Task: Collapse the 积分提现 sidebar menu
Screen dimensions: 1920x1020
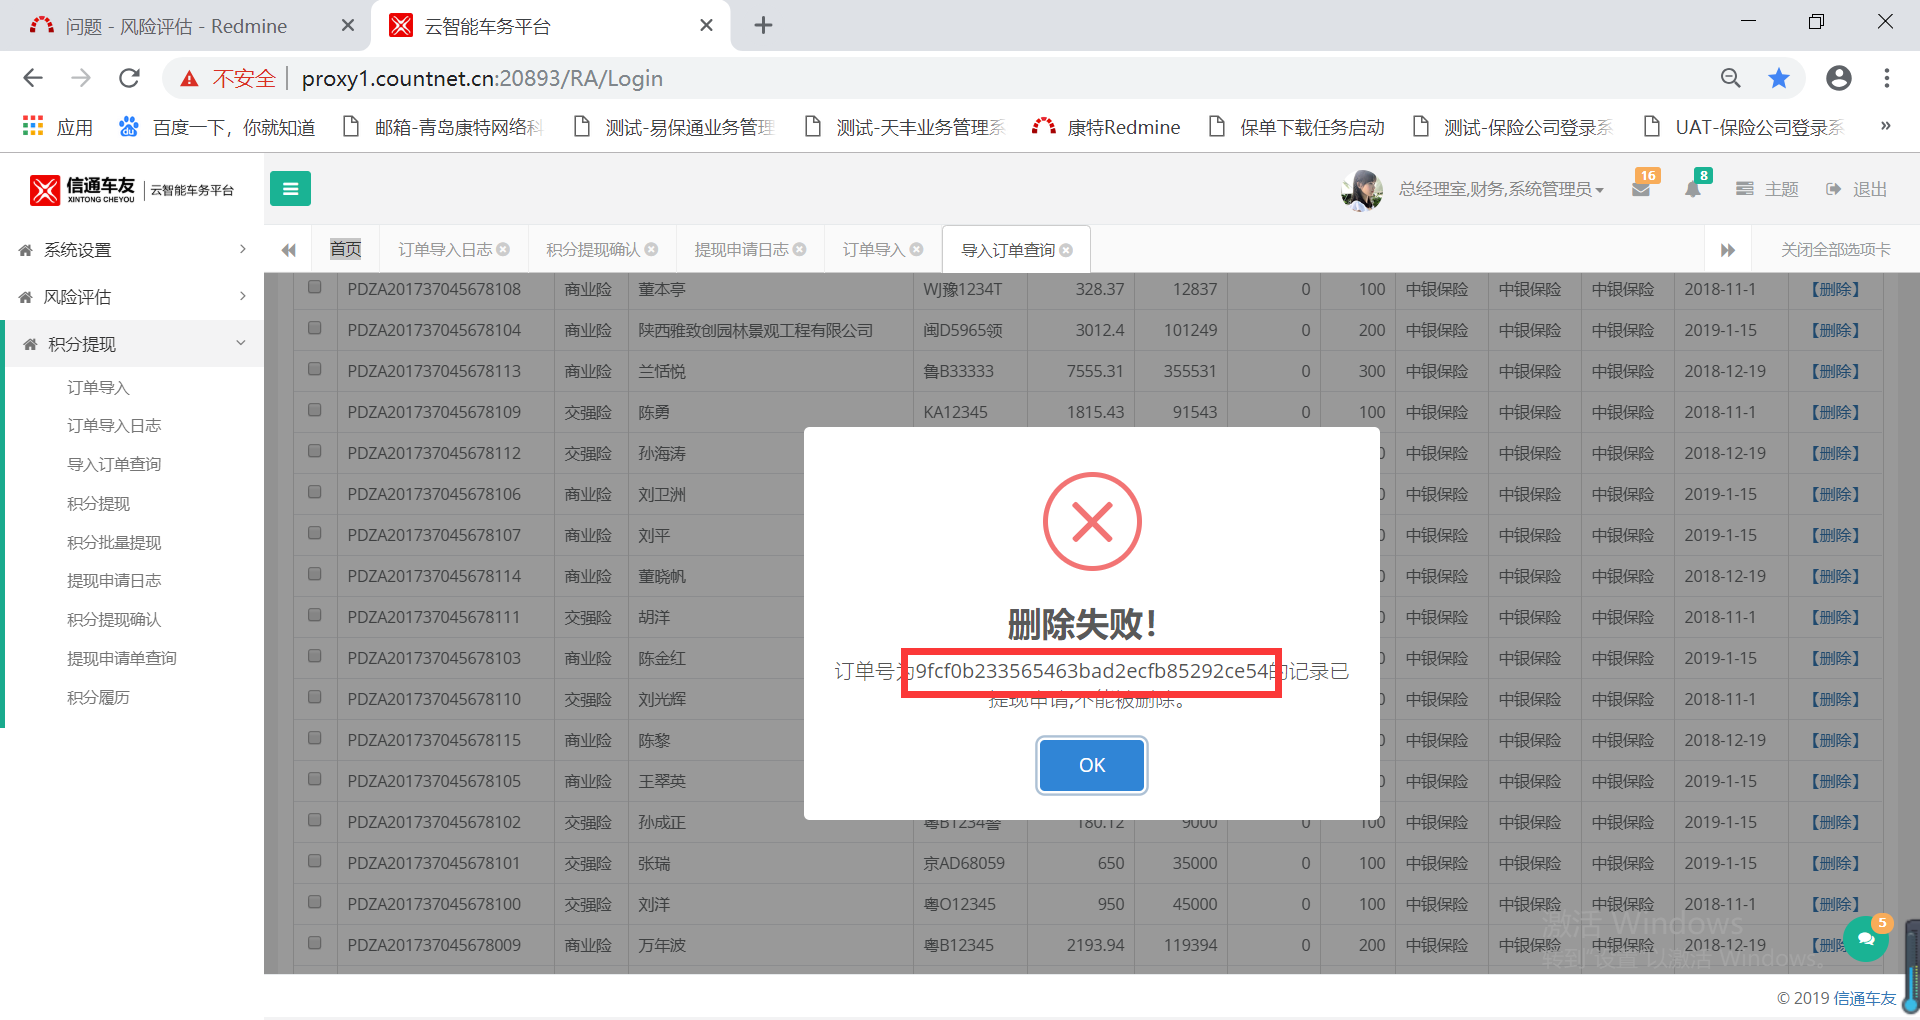Action: pos(132,344)
